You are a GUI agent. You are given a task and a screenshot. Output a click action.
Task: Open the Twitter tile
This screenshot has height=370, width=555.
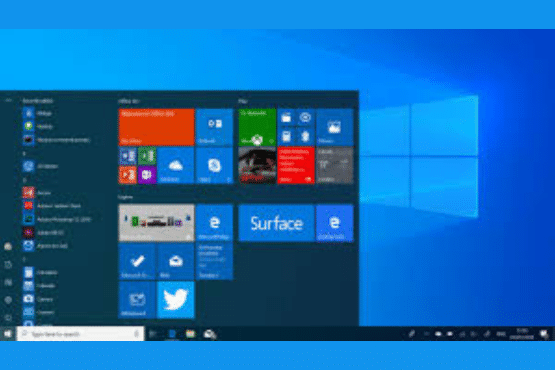(x=176, y=300)
